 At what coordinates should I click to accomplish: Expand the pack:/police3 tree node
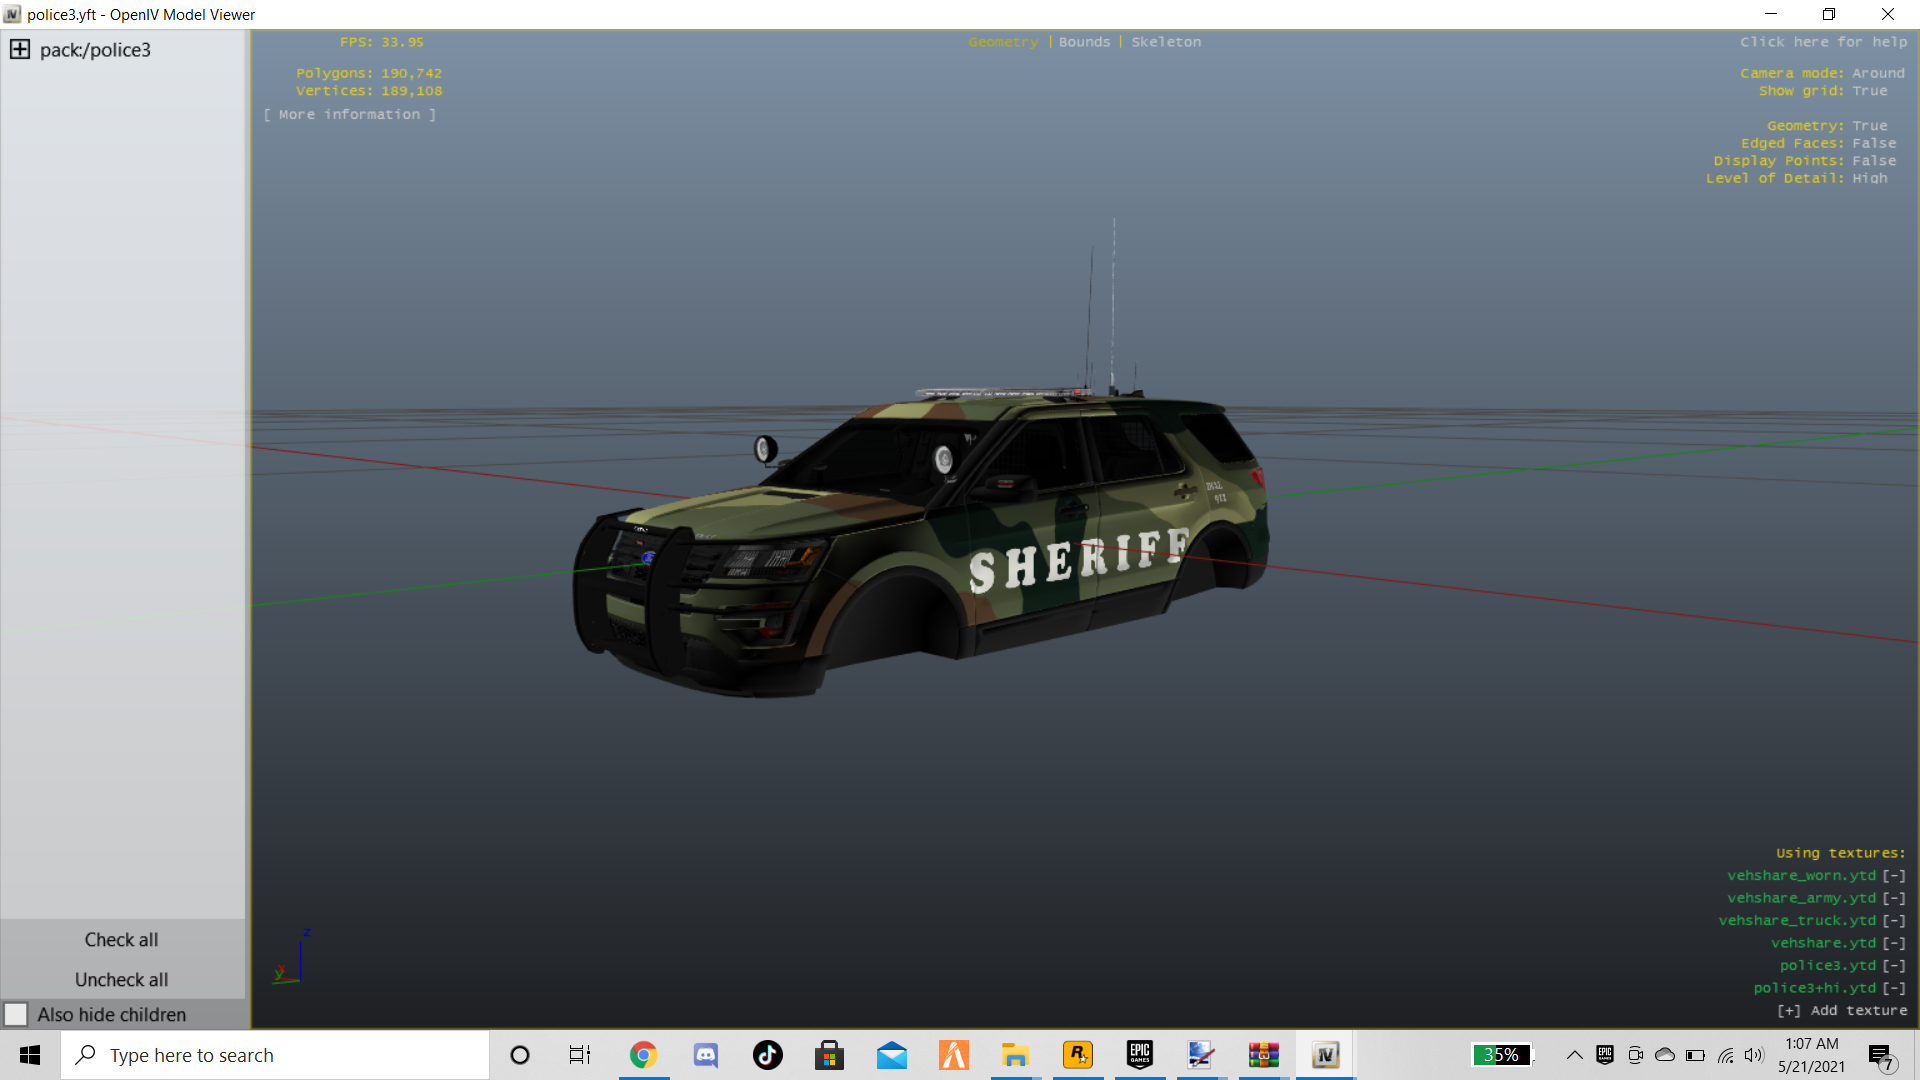pyautogui.click(x=20, y=50)
